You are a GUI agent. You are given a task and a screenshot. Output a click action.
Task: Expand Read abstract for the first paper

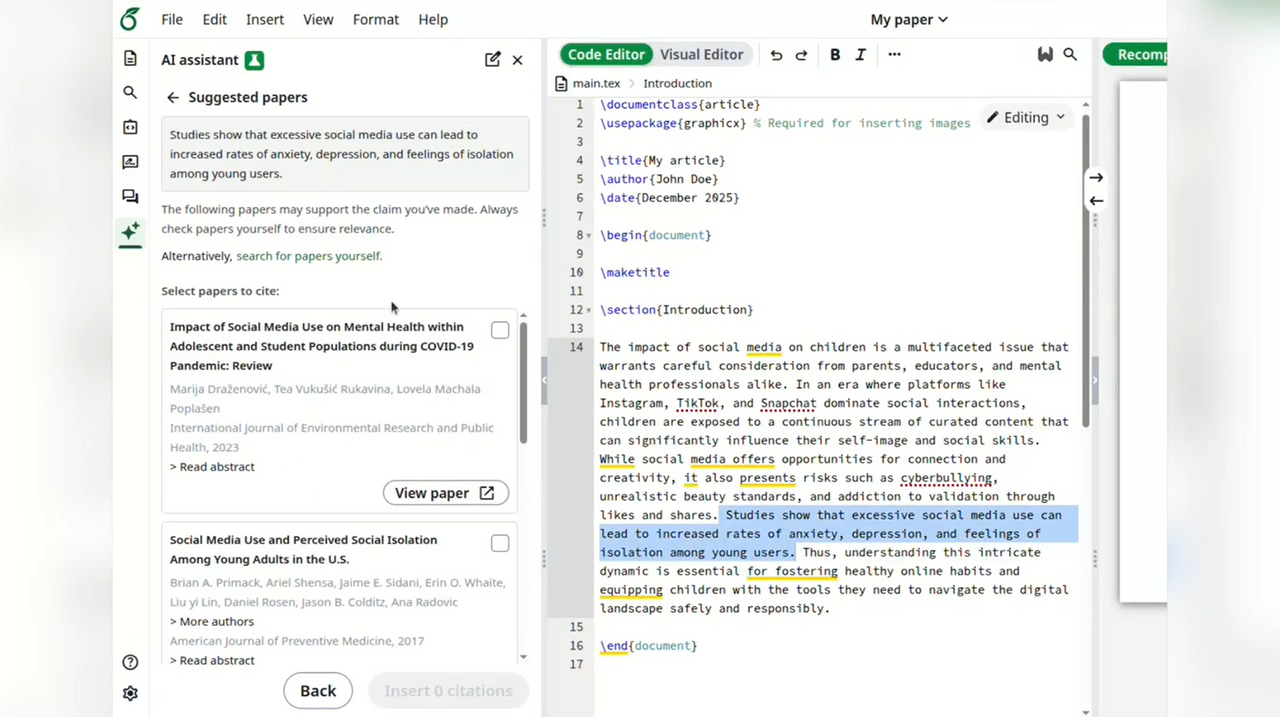212,466
